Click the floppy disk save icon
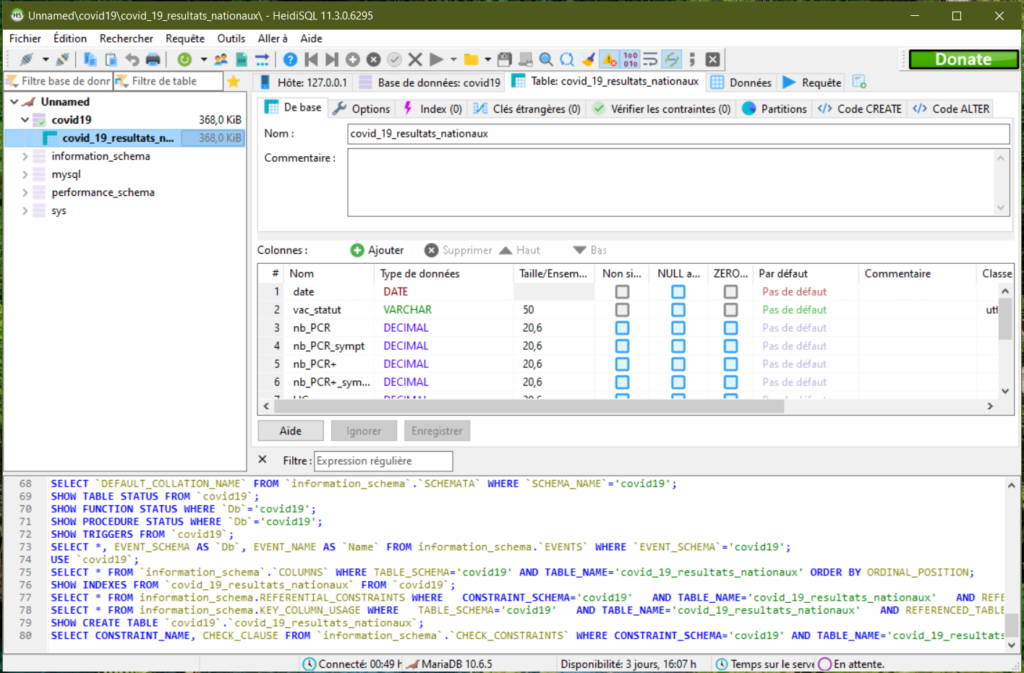The image size is (1024, 673). (x=504, y=60)
